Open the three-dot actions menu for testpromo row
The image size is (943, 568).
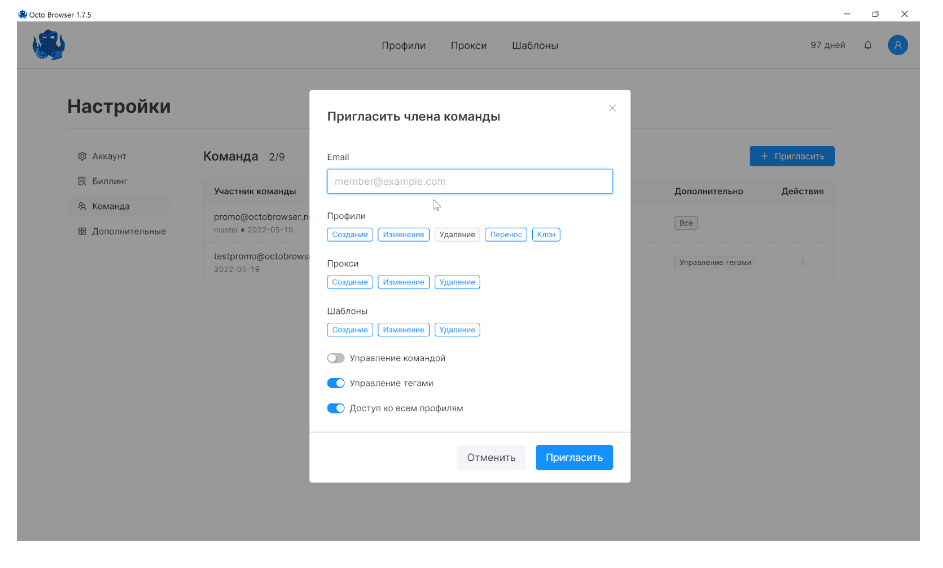coord(802,262)
